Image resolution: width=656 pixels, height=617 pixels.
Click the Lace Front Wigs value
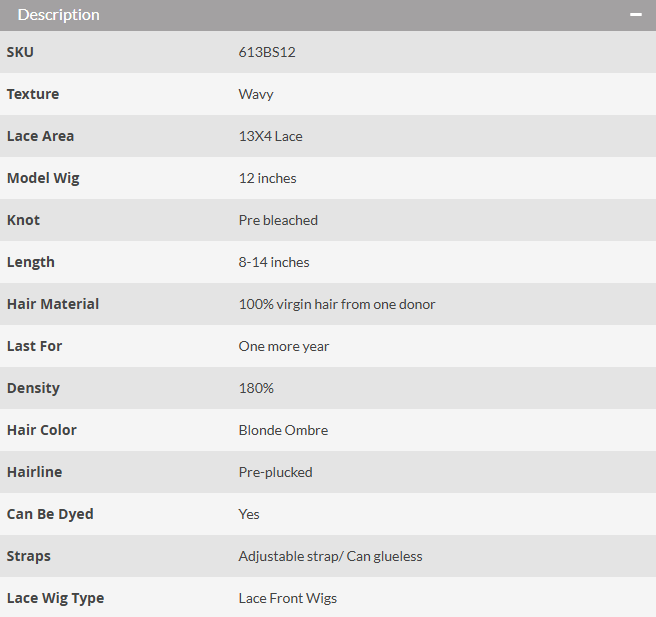(x=287, y=598)
